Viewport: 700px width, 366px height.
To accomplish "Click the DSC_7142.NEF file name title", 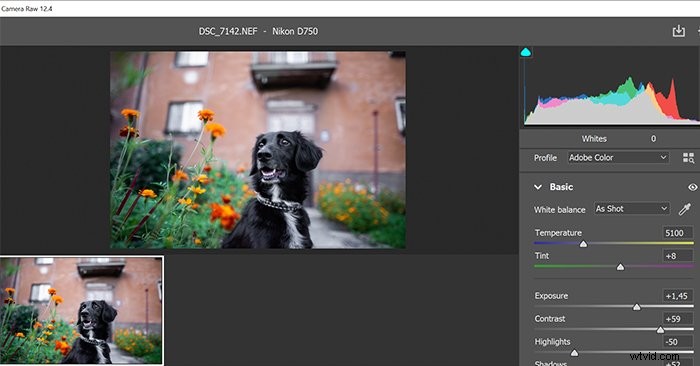I will (x=228, y=31).
